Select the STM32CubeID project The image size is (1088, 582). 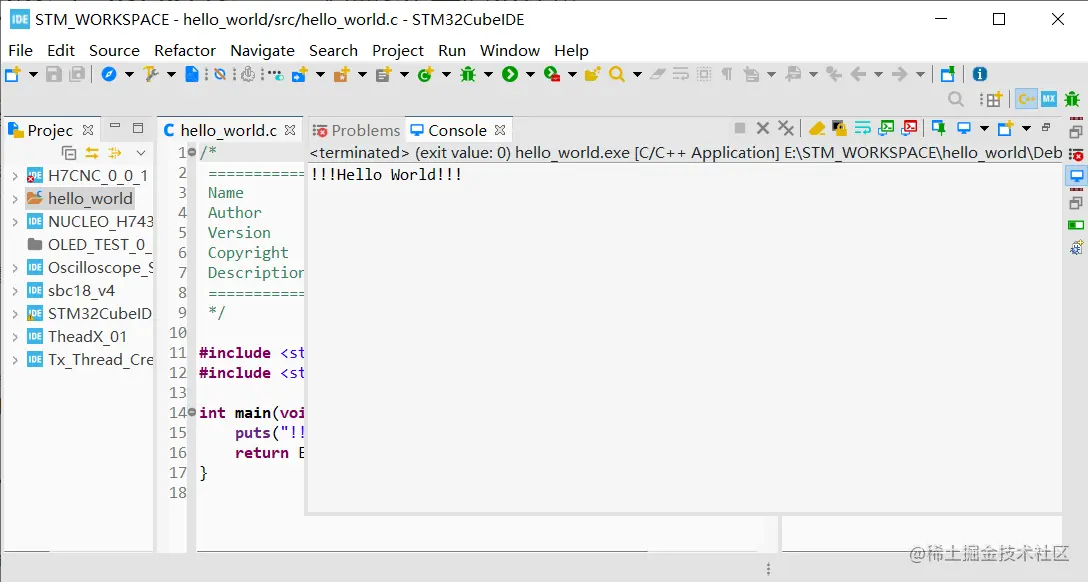pos(90,314)
